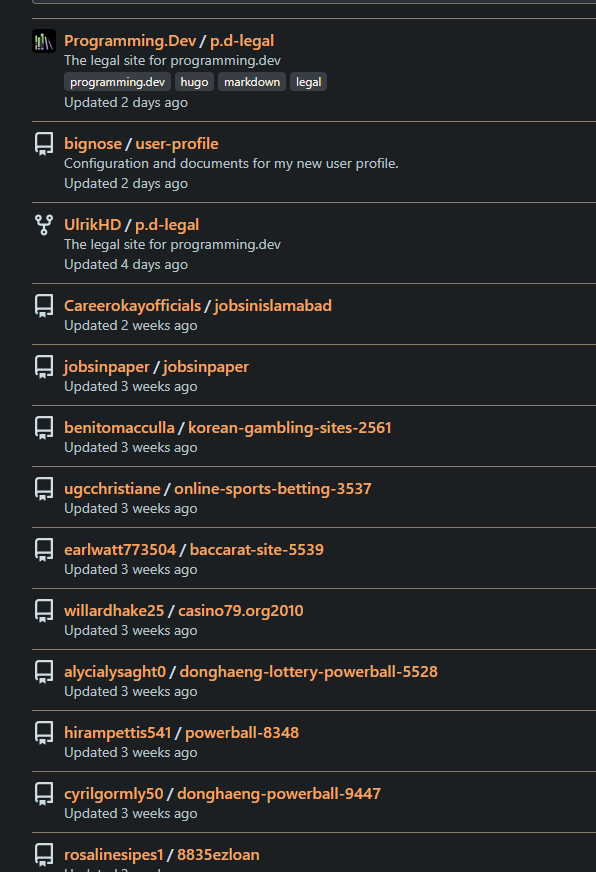596x872 pixels.
Task: Open the donghaeng-lottery-powerball-5528 repository
Action: 309,672
